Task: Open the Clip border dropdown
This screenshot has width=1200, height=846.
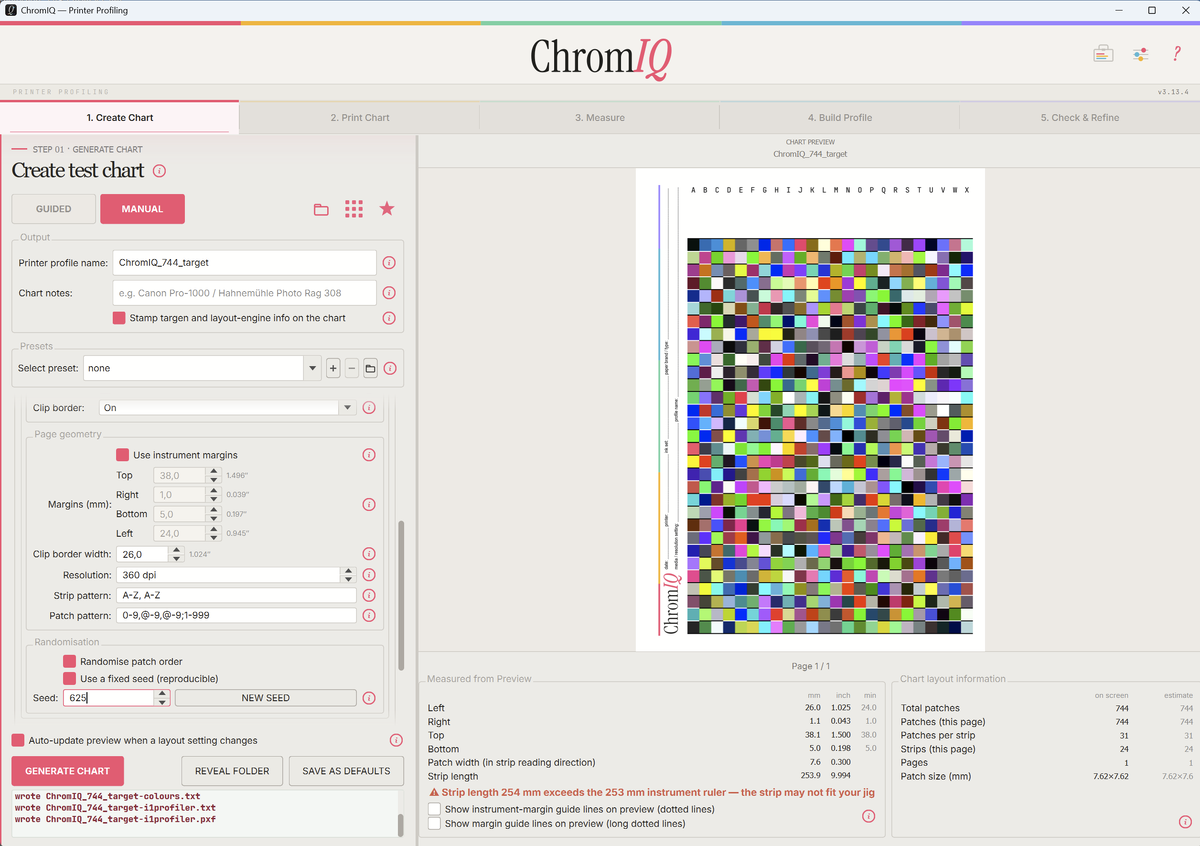Action: pos(347,408)
